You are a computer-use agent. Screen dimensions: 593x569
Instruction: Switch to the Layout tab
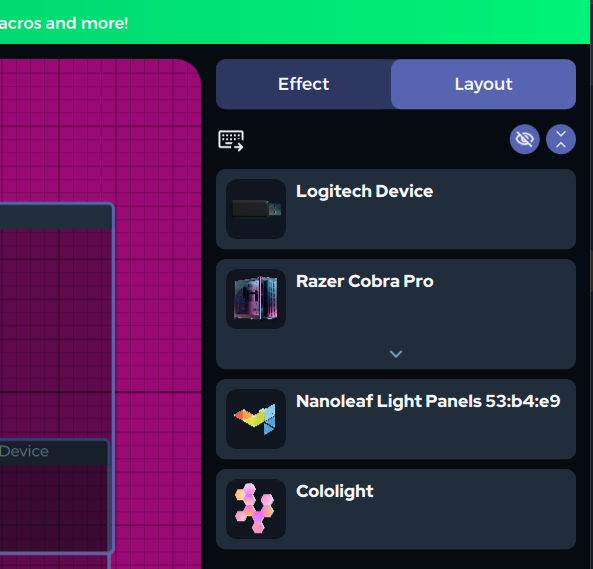click(x=483, y=84)
